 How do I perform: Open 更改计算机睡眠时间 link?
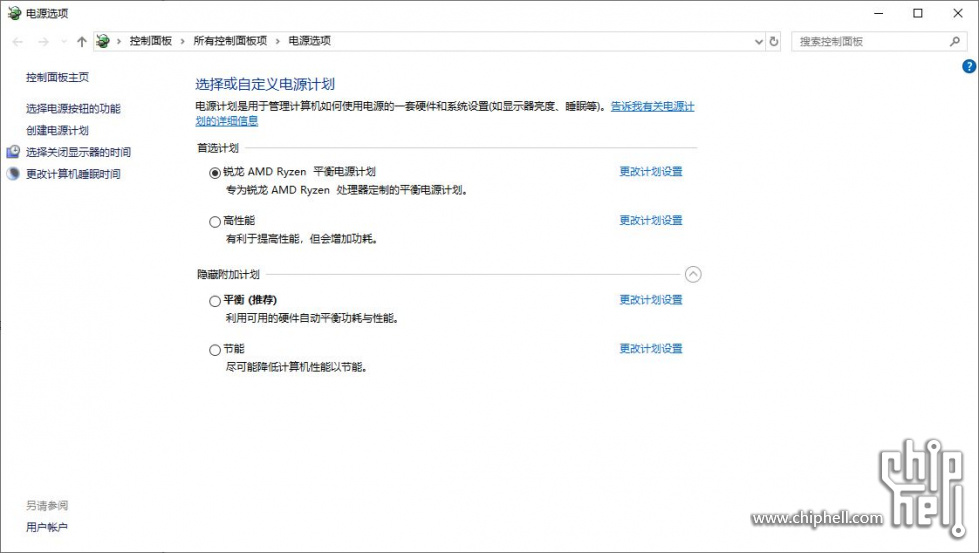[73, 174]
